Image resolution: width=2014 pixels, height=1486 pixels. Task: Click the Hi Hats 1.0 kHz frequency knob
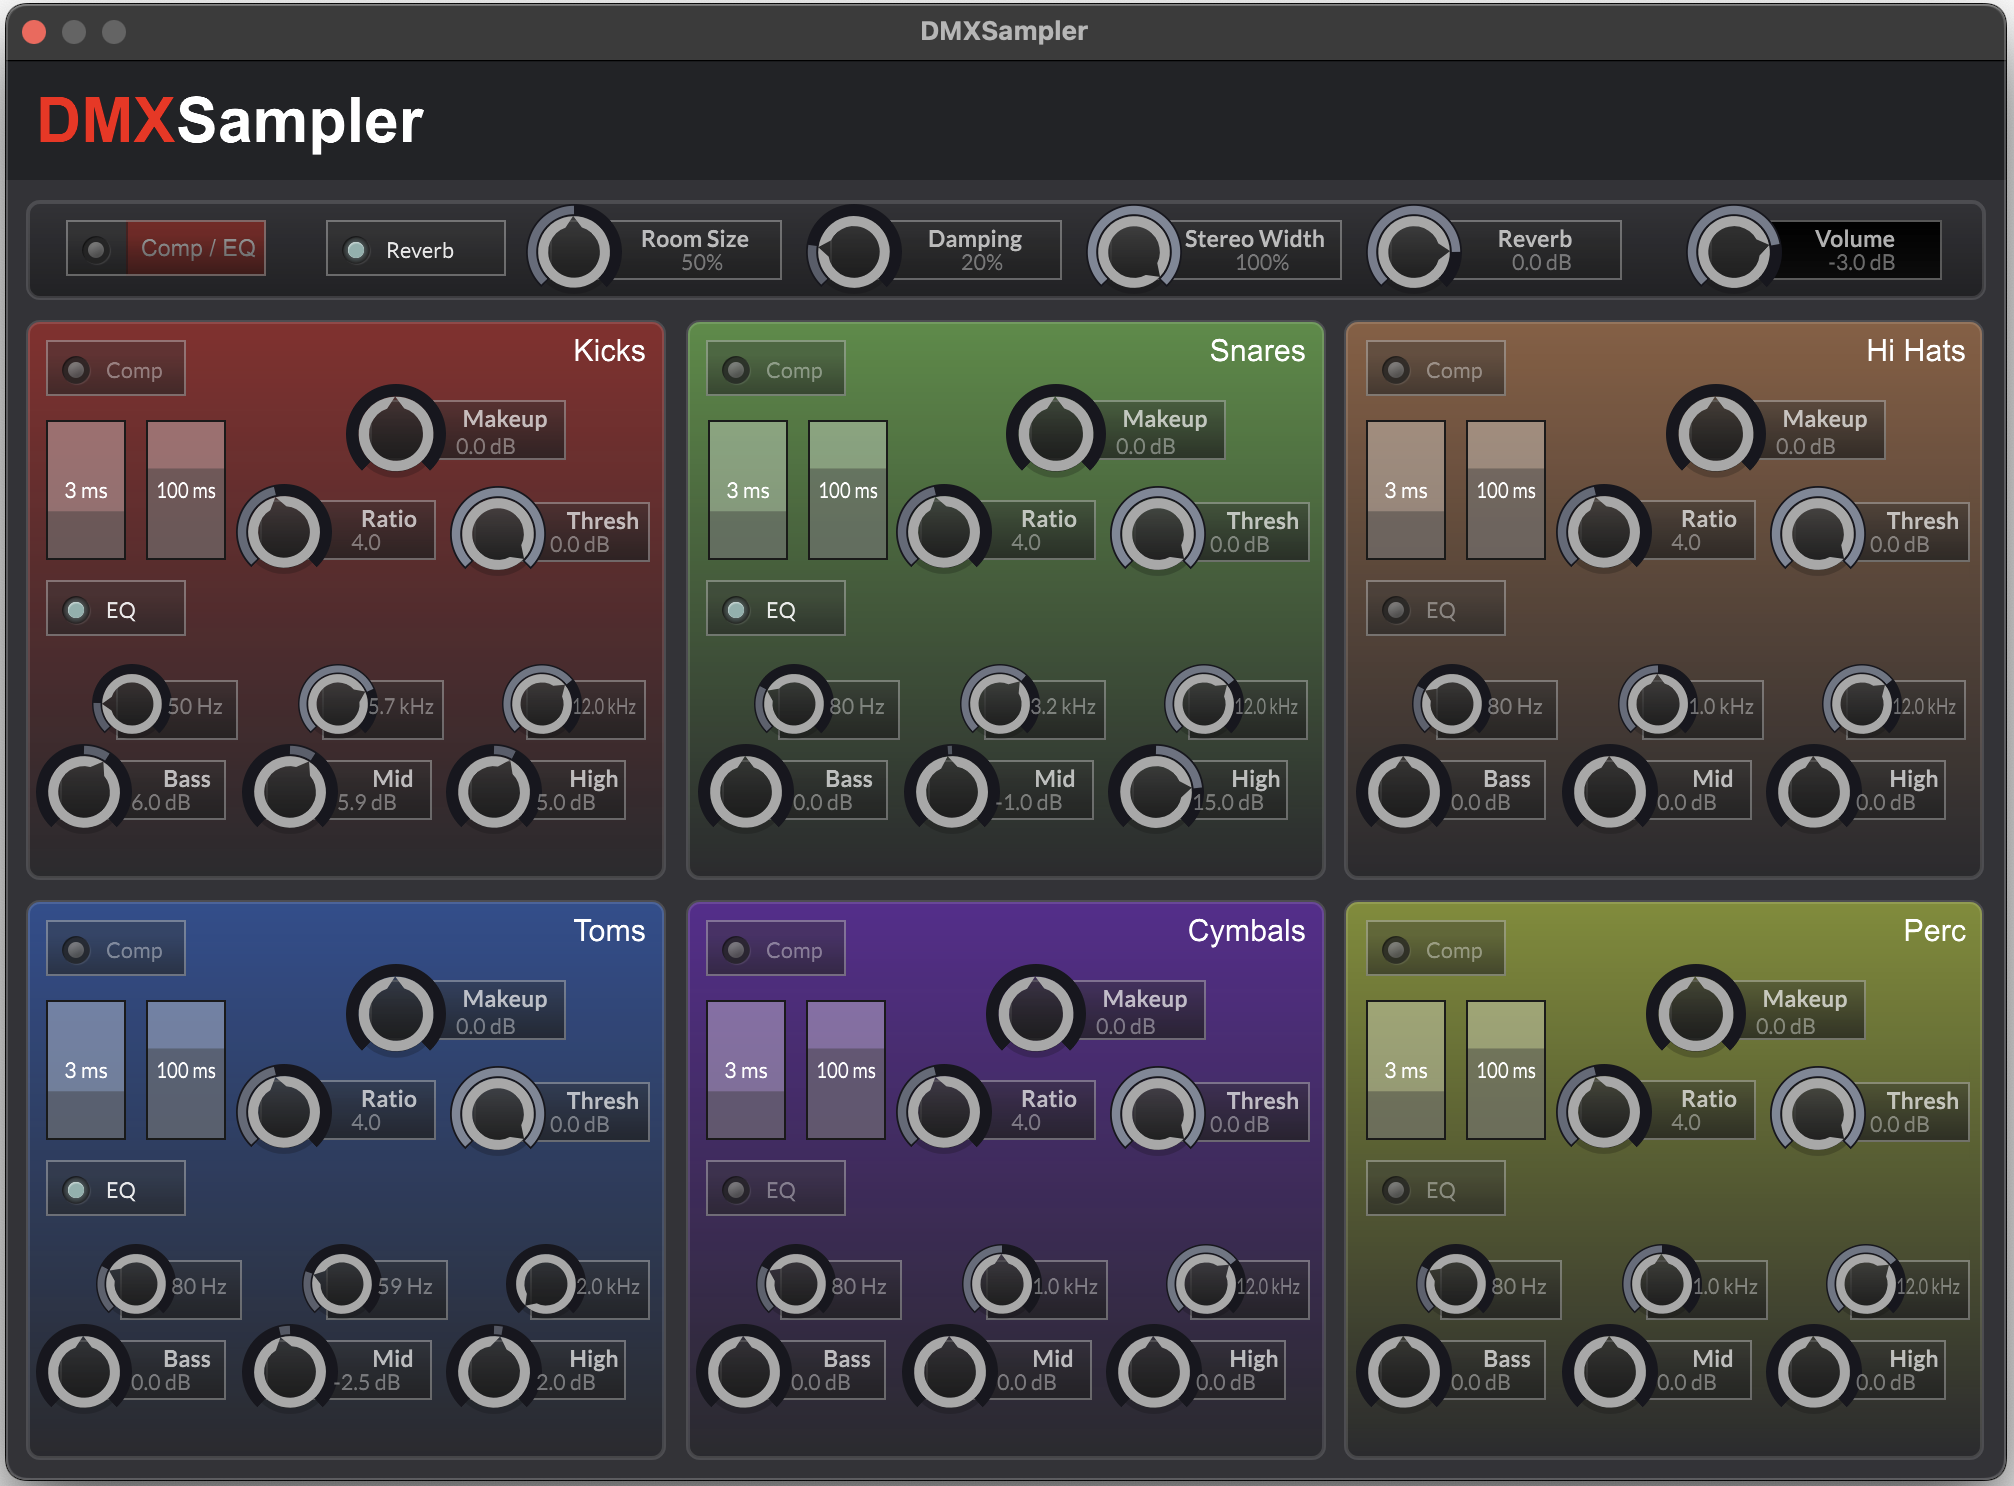[1658, 703]
